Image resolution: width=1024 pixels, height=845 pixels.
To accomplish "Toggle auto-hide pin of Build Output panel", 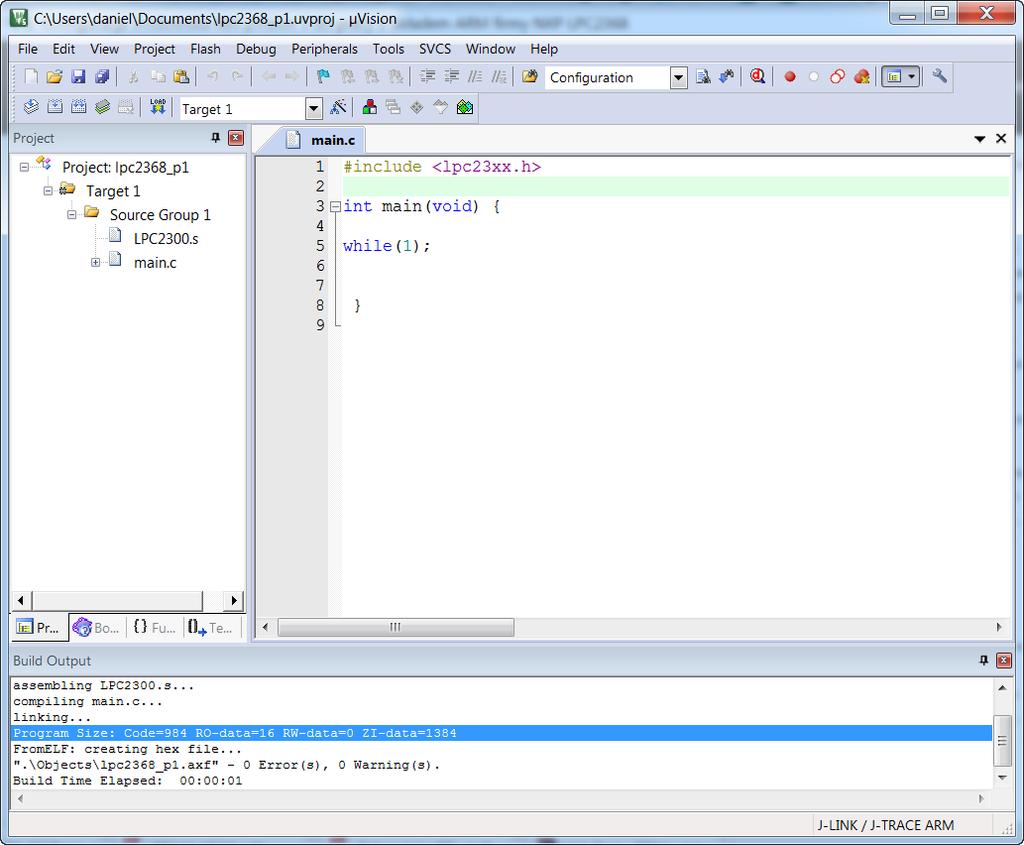I will [x=984, y=660].
